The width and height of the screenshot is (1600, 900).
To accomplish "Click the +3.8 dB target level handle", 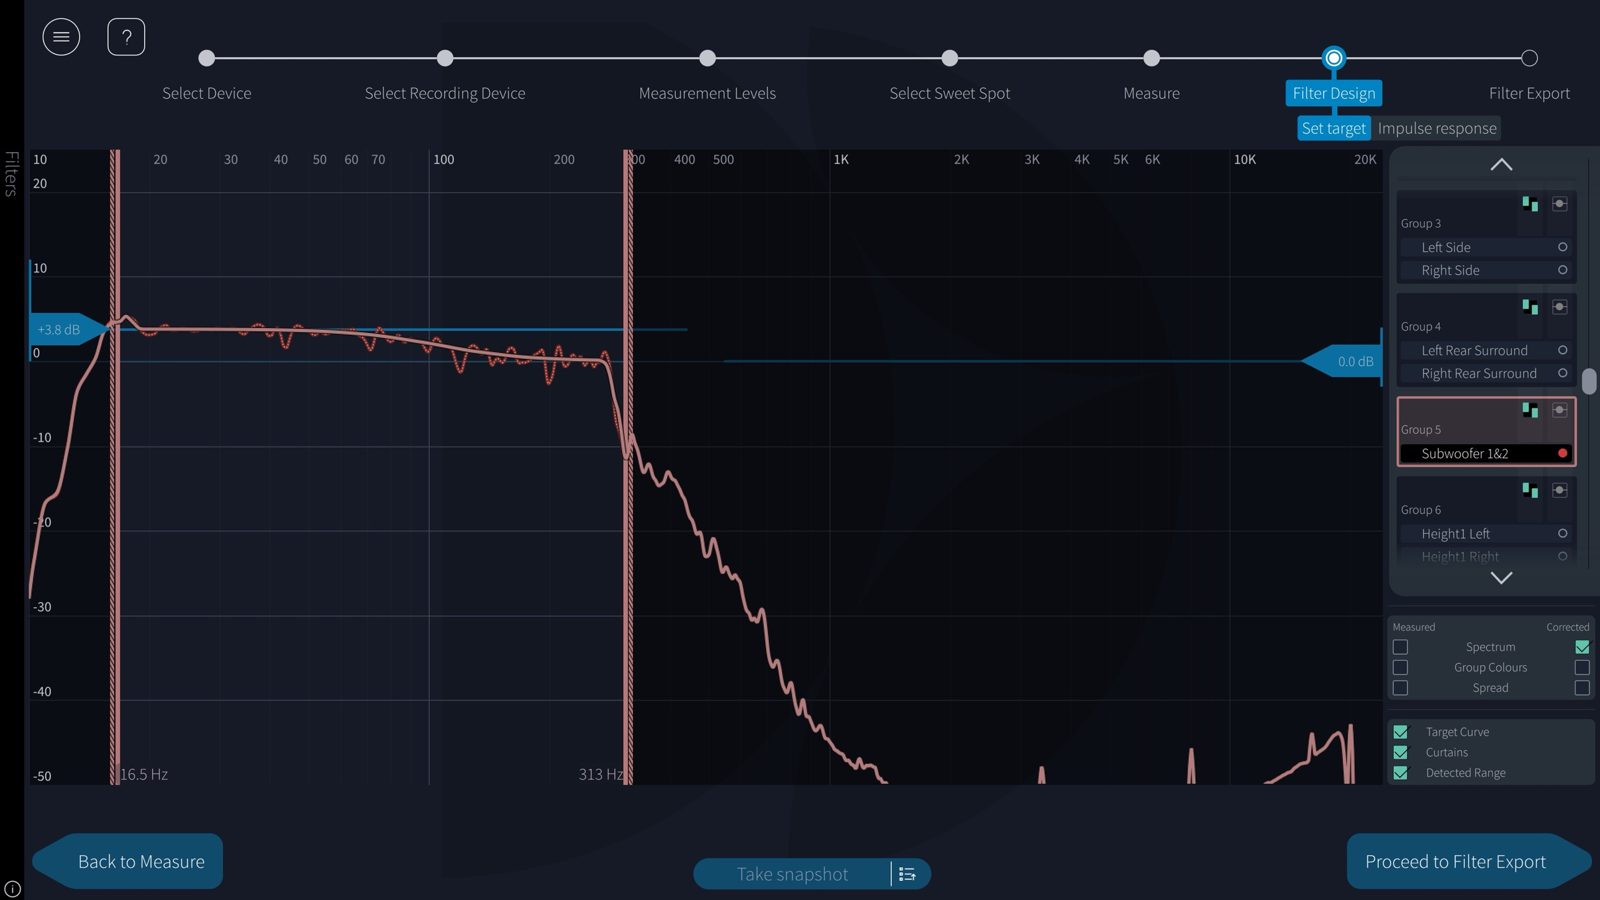I will (66, 329).
